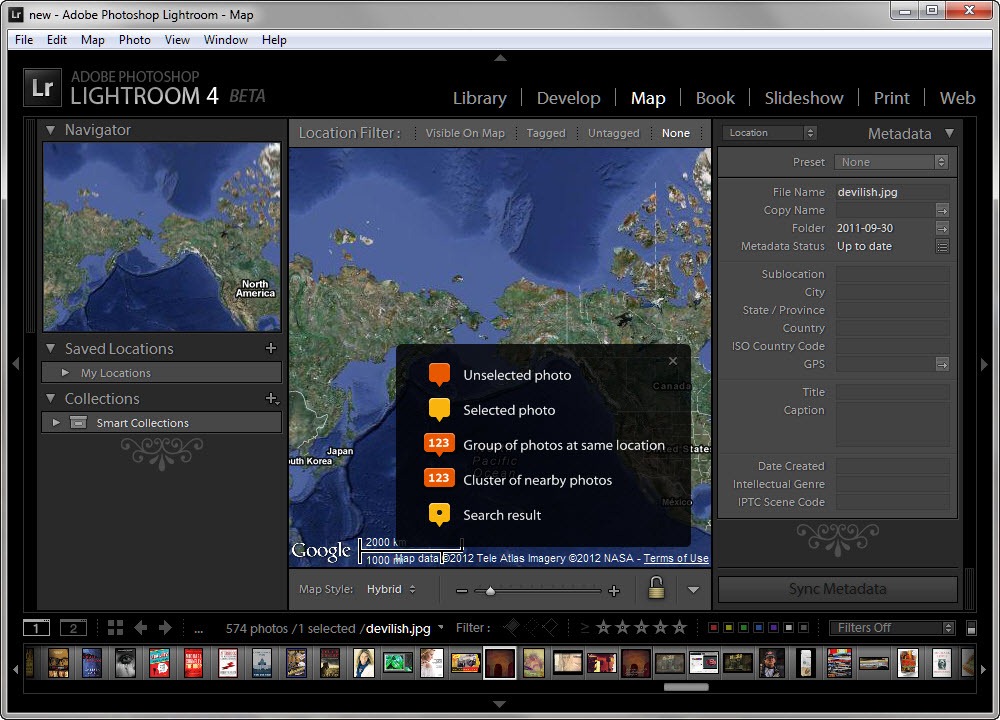Hide the left panel with edge arrow
This screenshot has width=1000, height=720.
[16, 364]
